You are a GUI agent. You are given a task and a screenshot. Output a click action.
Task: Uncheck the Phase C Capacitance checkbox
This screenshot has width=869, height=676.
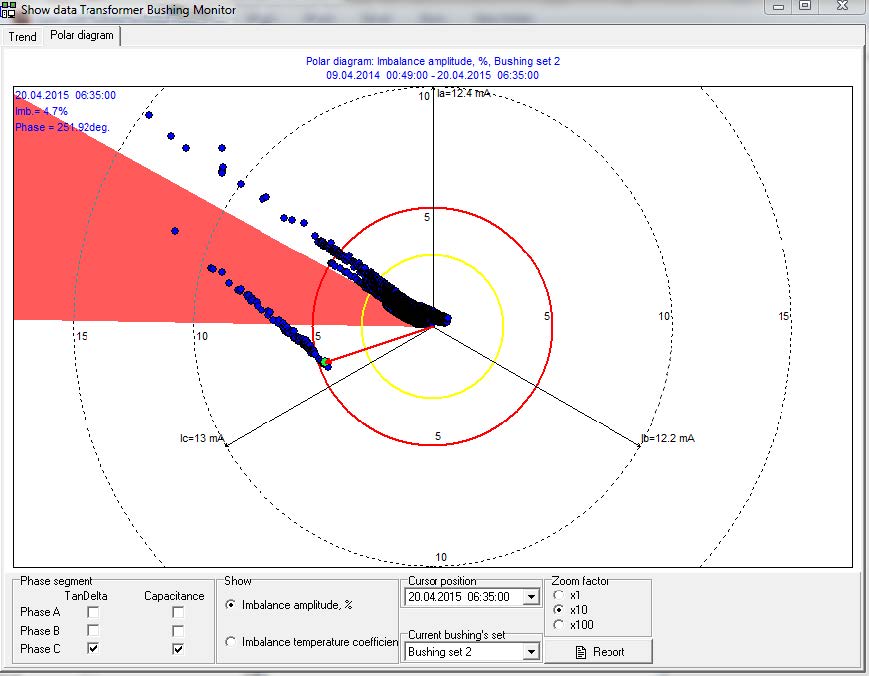pyautogui.click(x=178, y=648)
